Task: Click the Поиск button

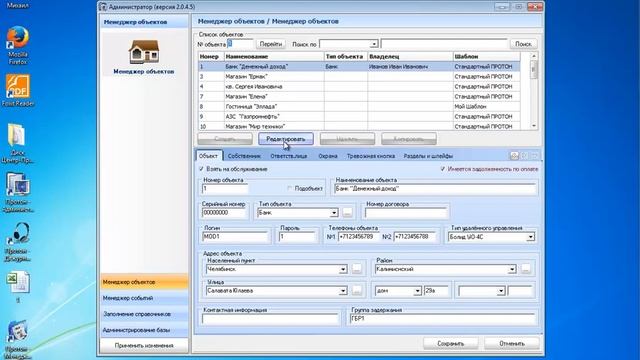Action: [523, 44]
